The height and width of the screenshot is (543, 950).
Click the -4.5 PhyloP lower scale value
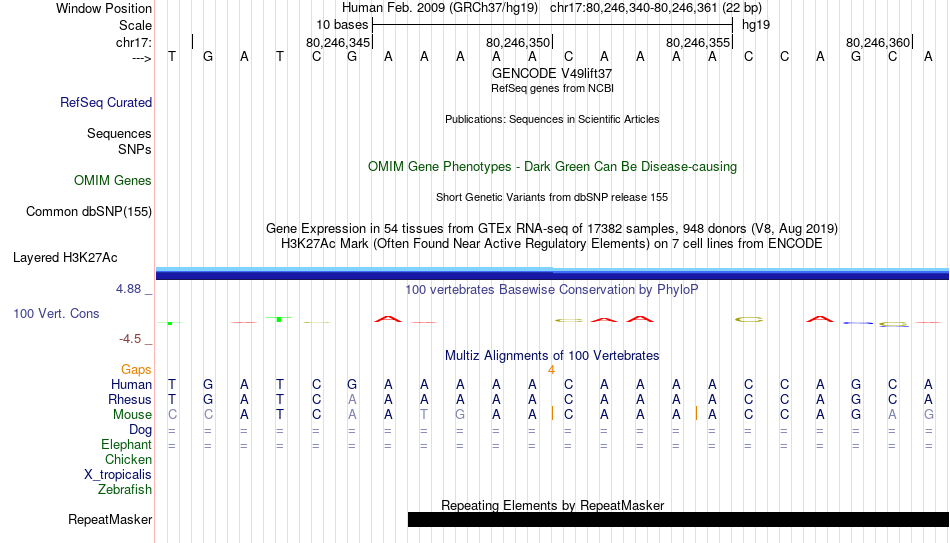tap(130, 339)
